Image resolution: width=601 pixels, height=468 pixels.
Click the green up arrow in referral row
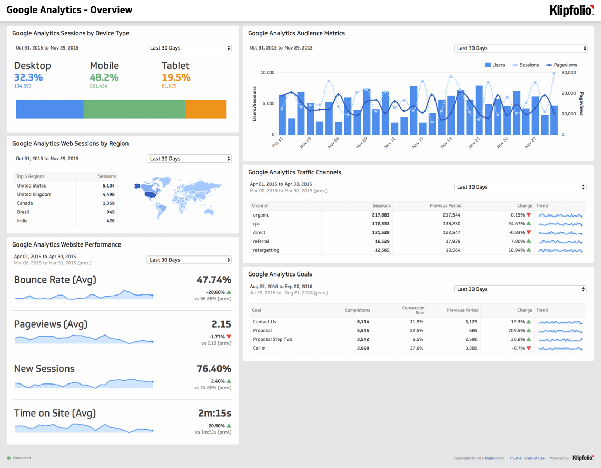point(529,241)
